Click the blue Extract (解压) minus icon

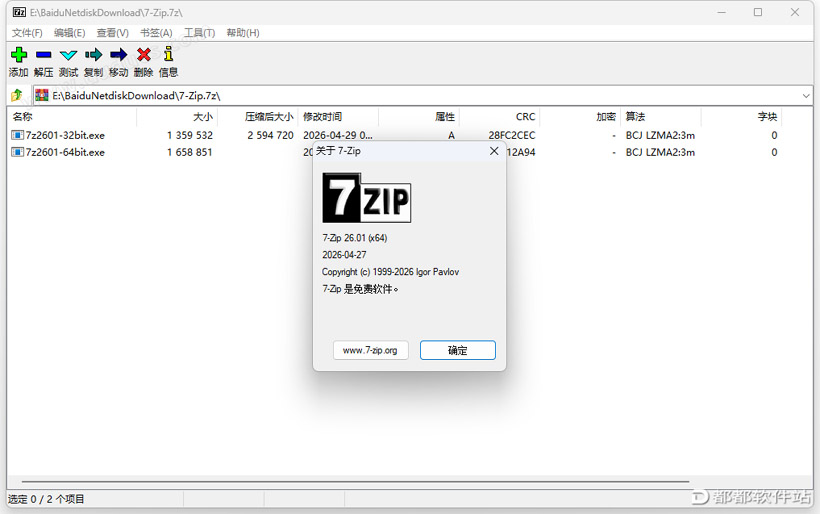(x=43, y=54)
